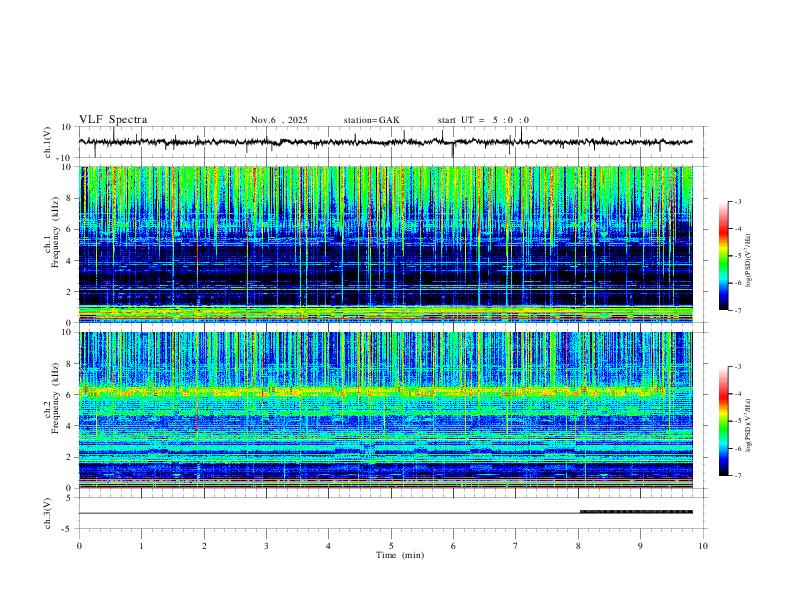
Task: Click time-axis tick label '3'
Action: click(x=266, y=546)
